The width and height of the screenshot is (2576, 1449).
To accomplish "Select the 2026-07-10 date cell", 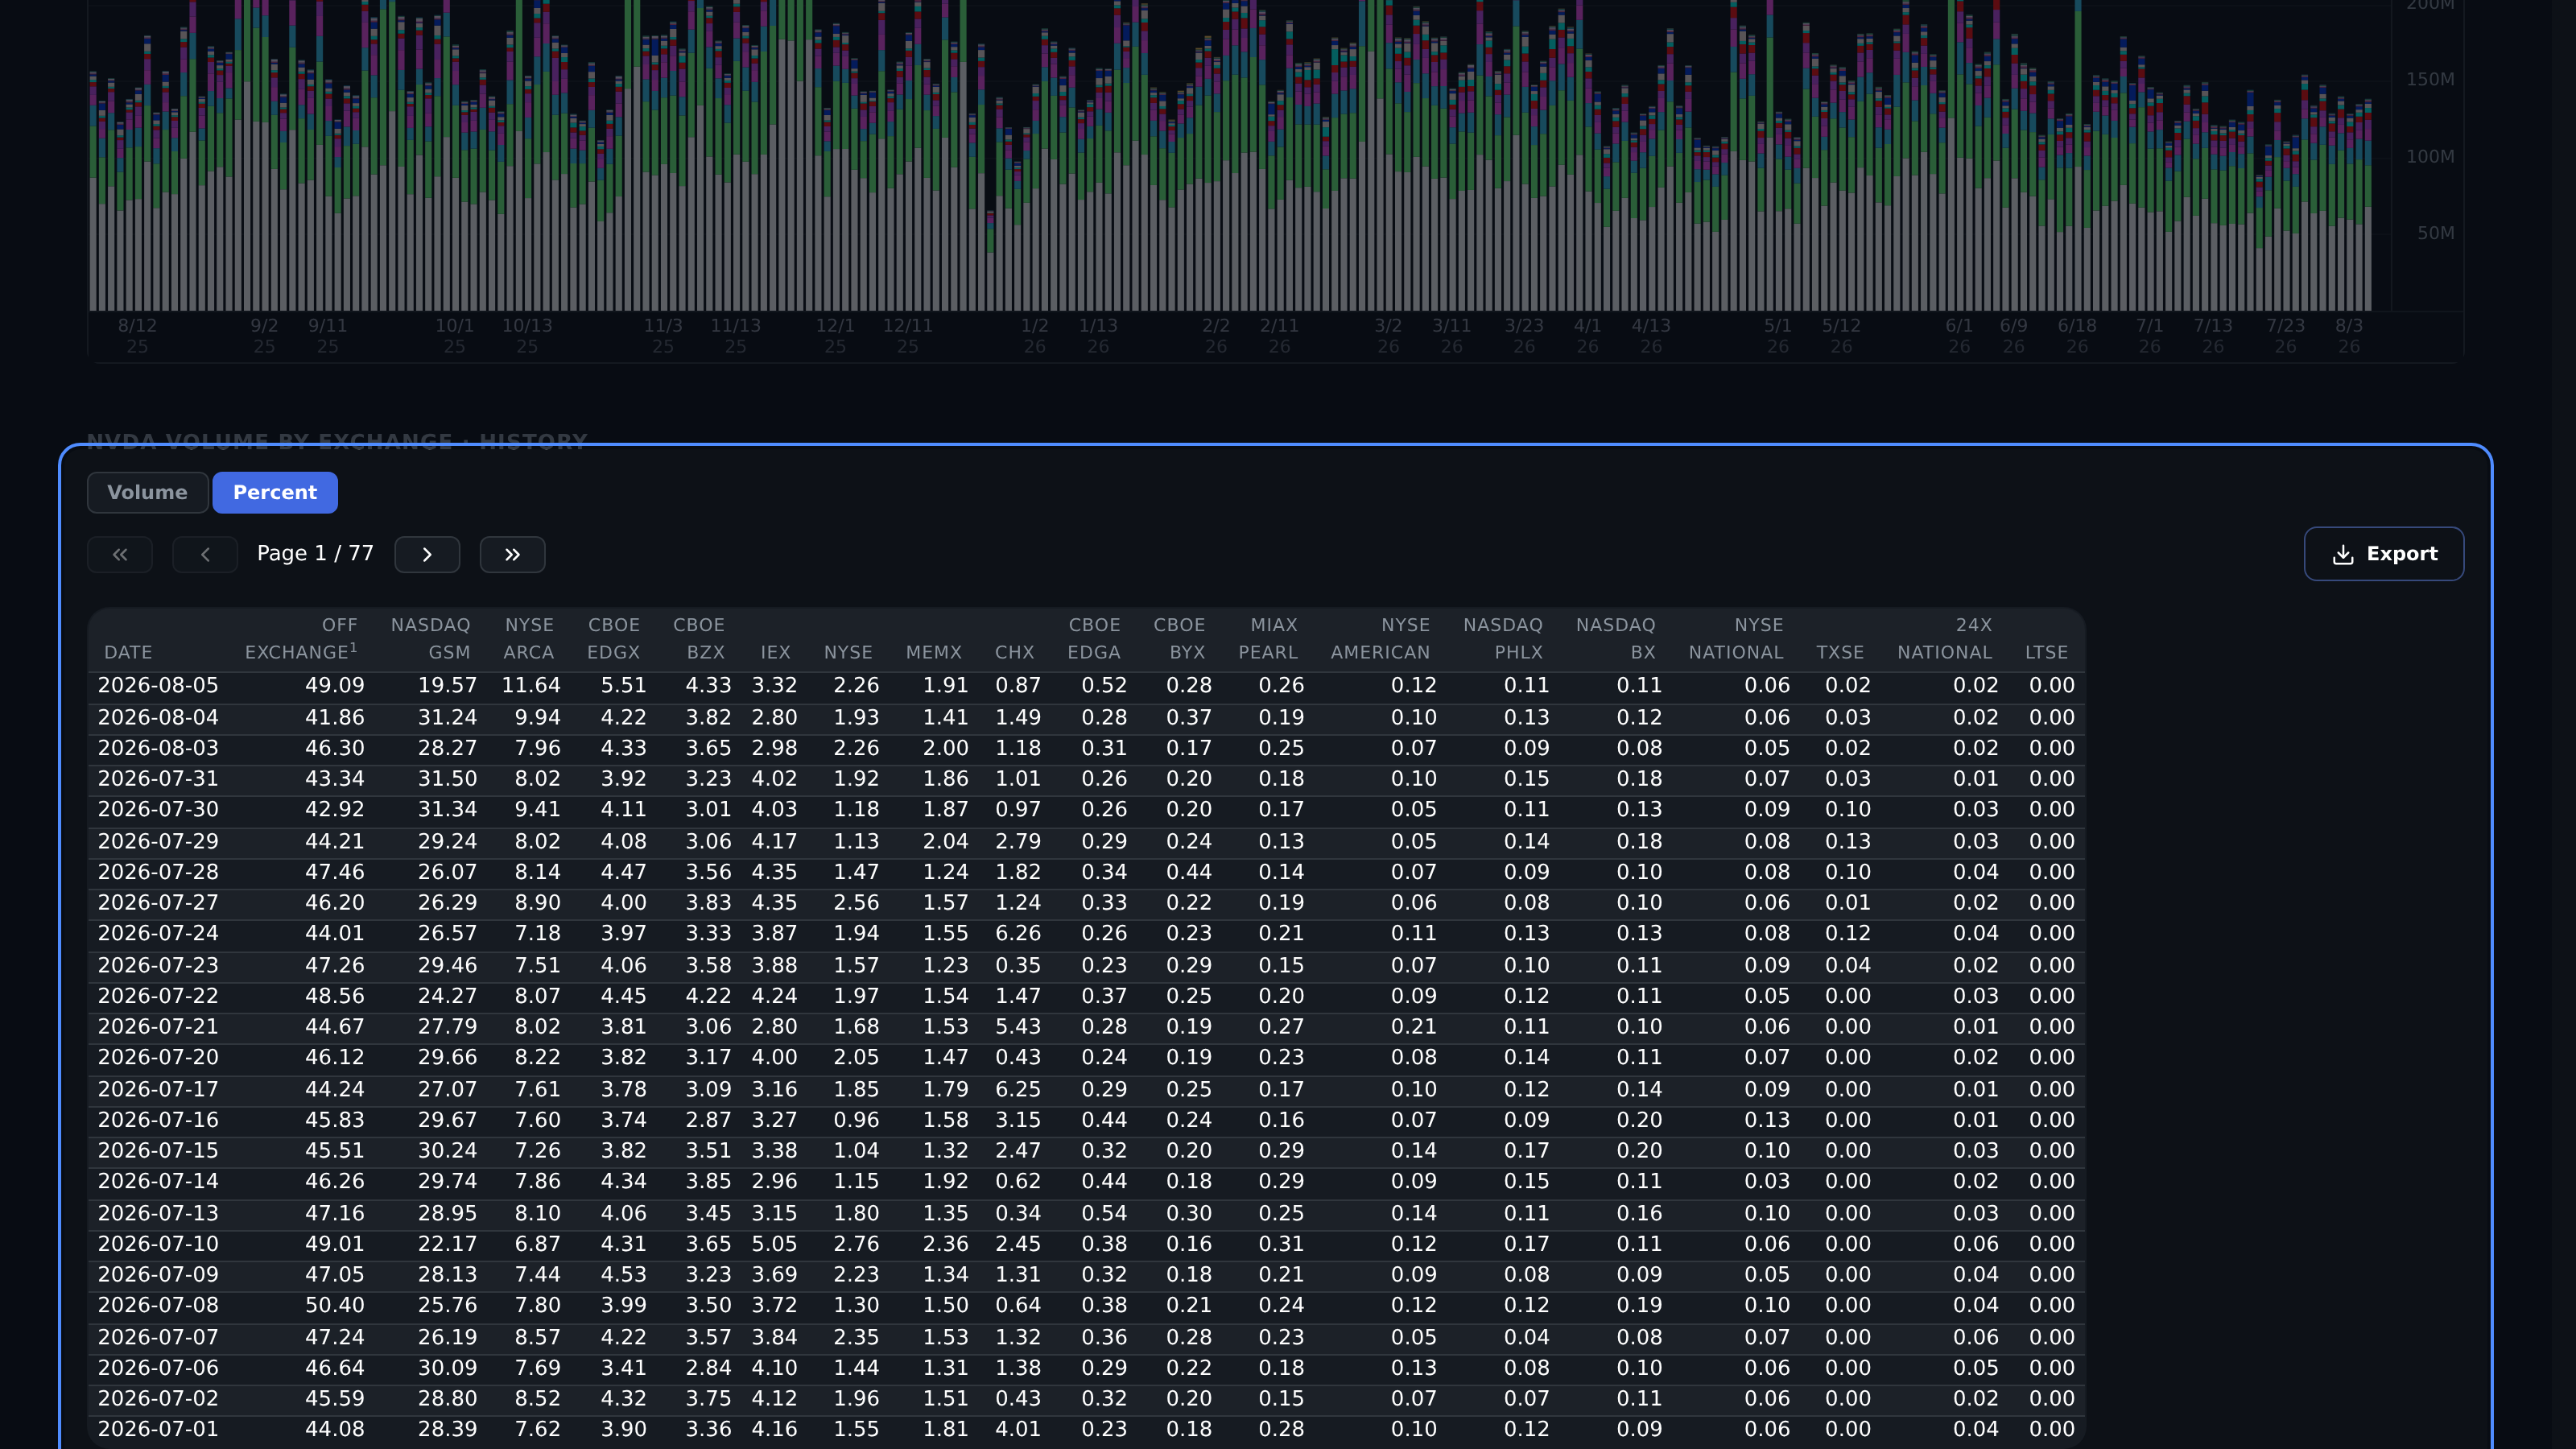I will coord(158,1244).
